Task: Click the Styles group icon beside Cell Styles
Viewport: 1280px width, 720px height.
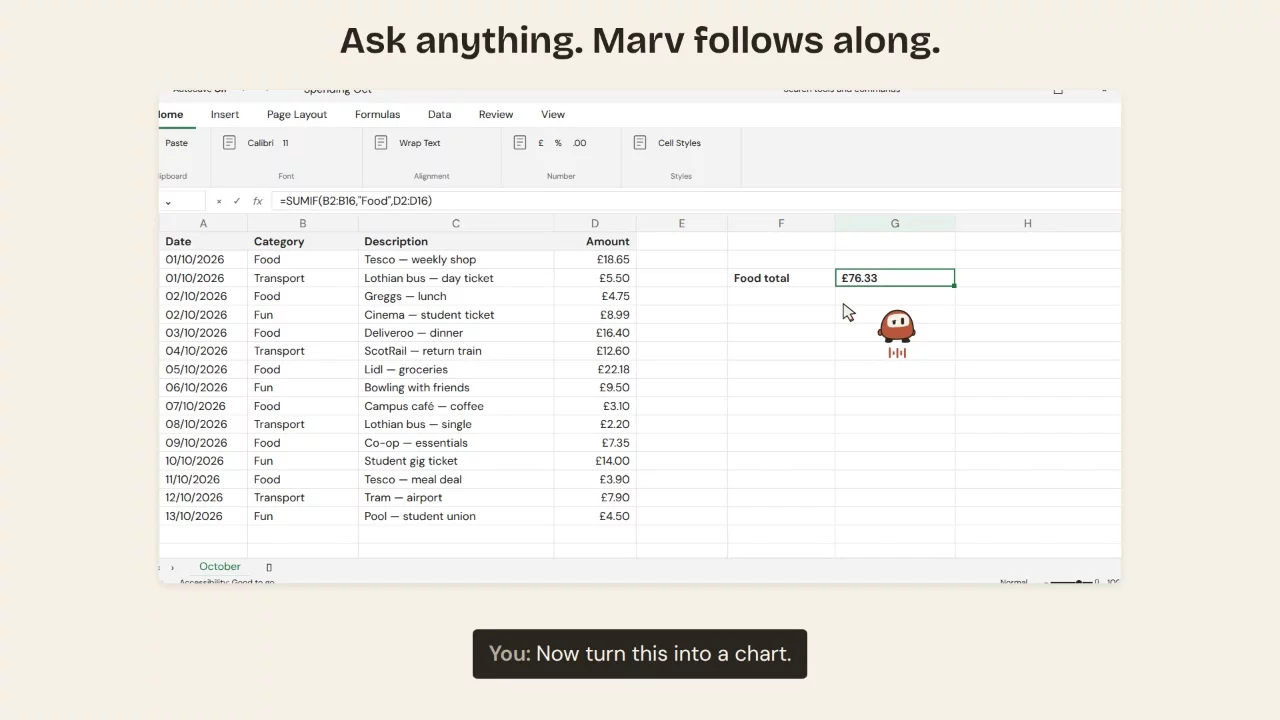Action: point(639,143)
